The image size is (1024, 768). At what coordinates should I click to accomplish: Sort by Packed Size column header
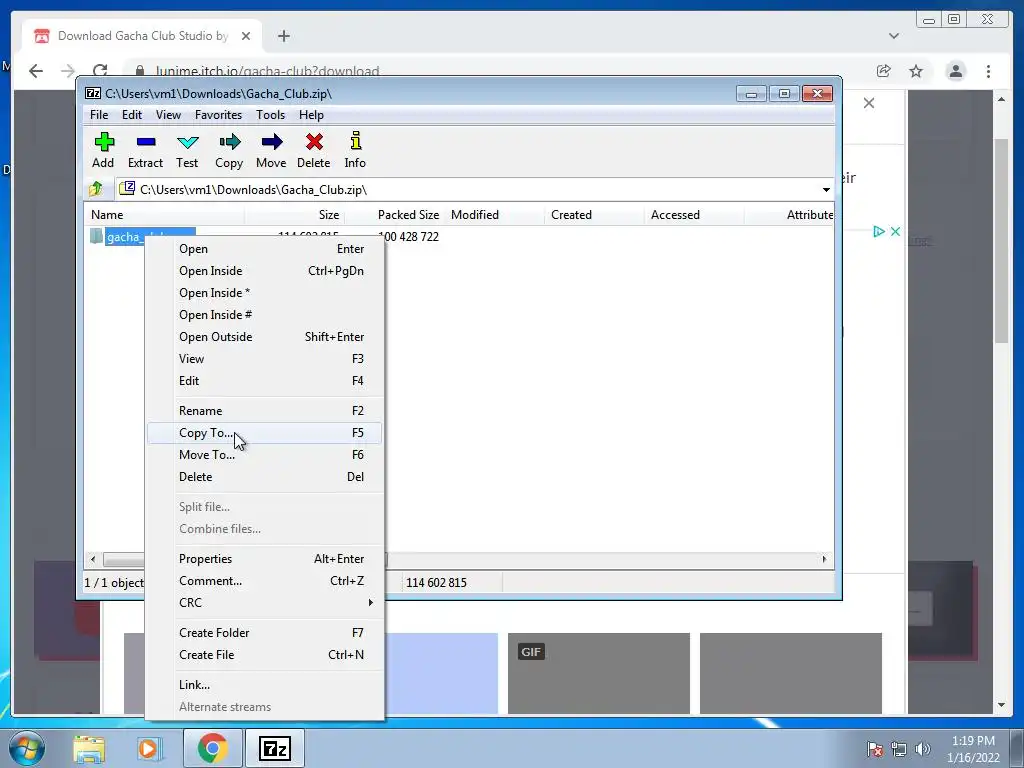(394, 215)
